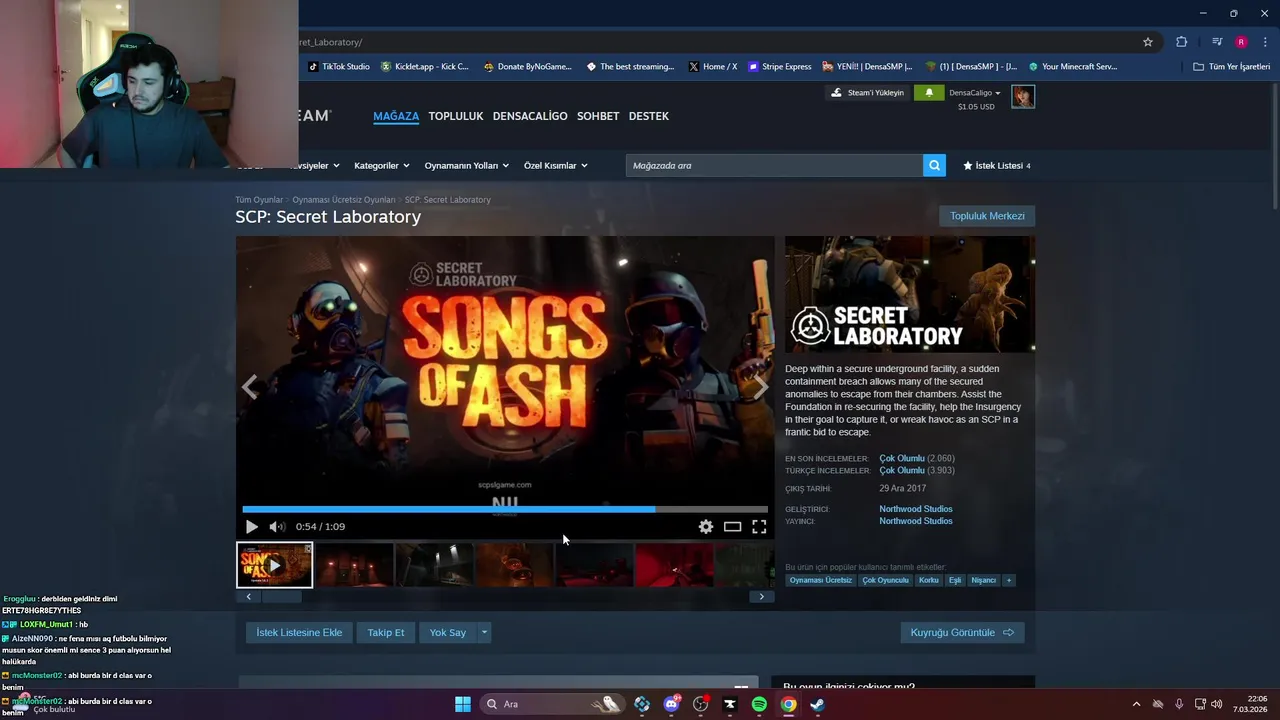The width and height of the screenshot is (1280, 720).
Task: Open the SOHBET tab
Action: (x=598, y=116)
